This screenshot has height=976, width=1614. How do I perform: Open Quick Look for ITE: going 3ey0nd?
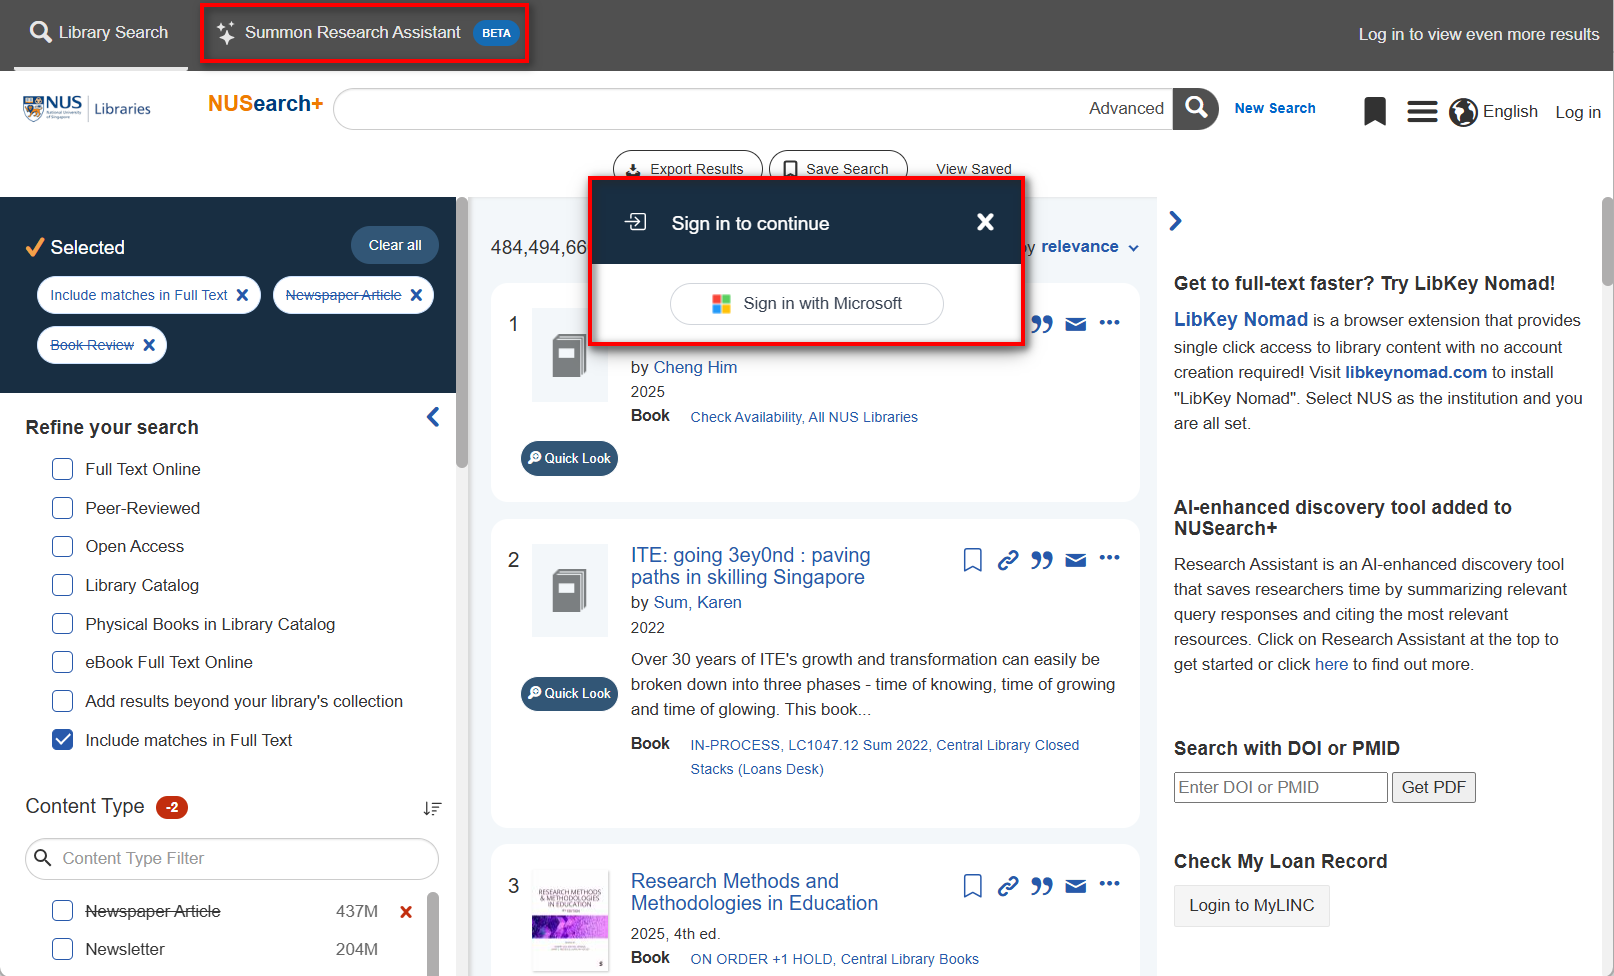(569, 693)
